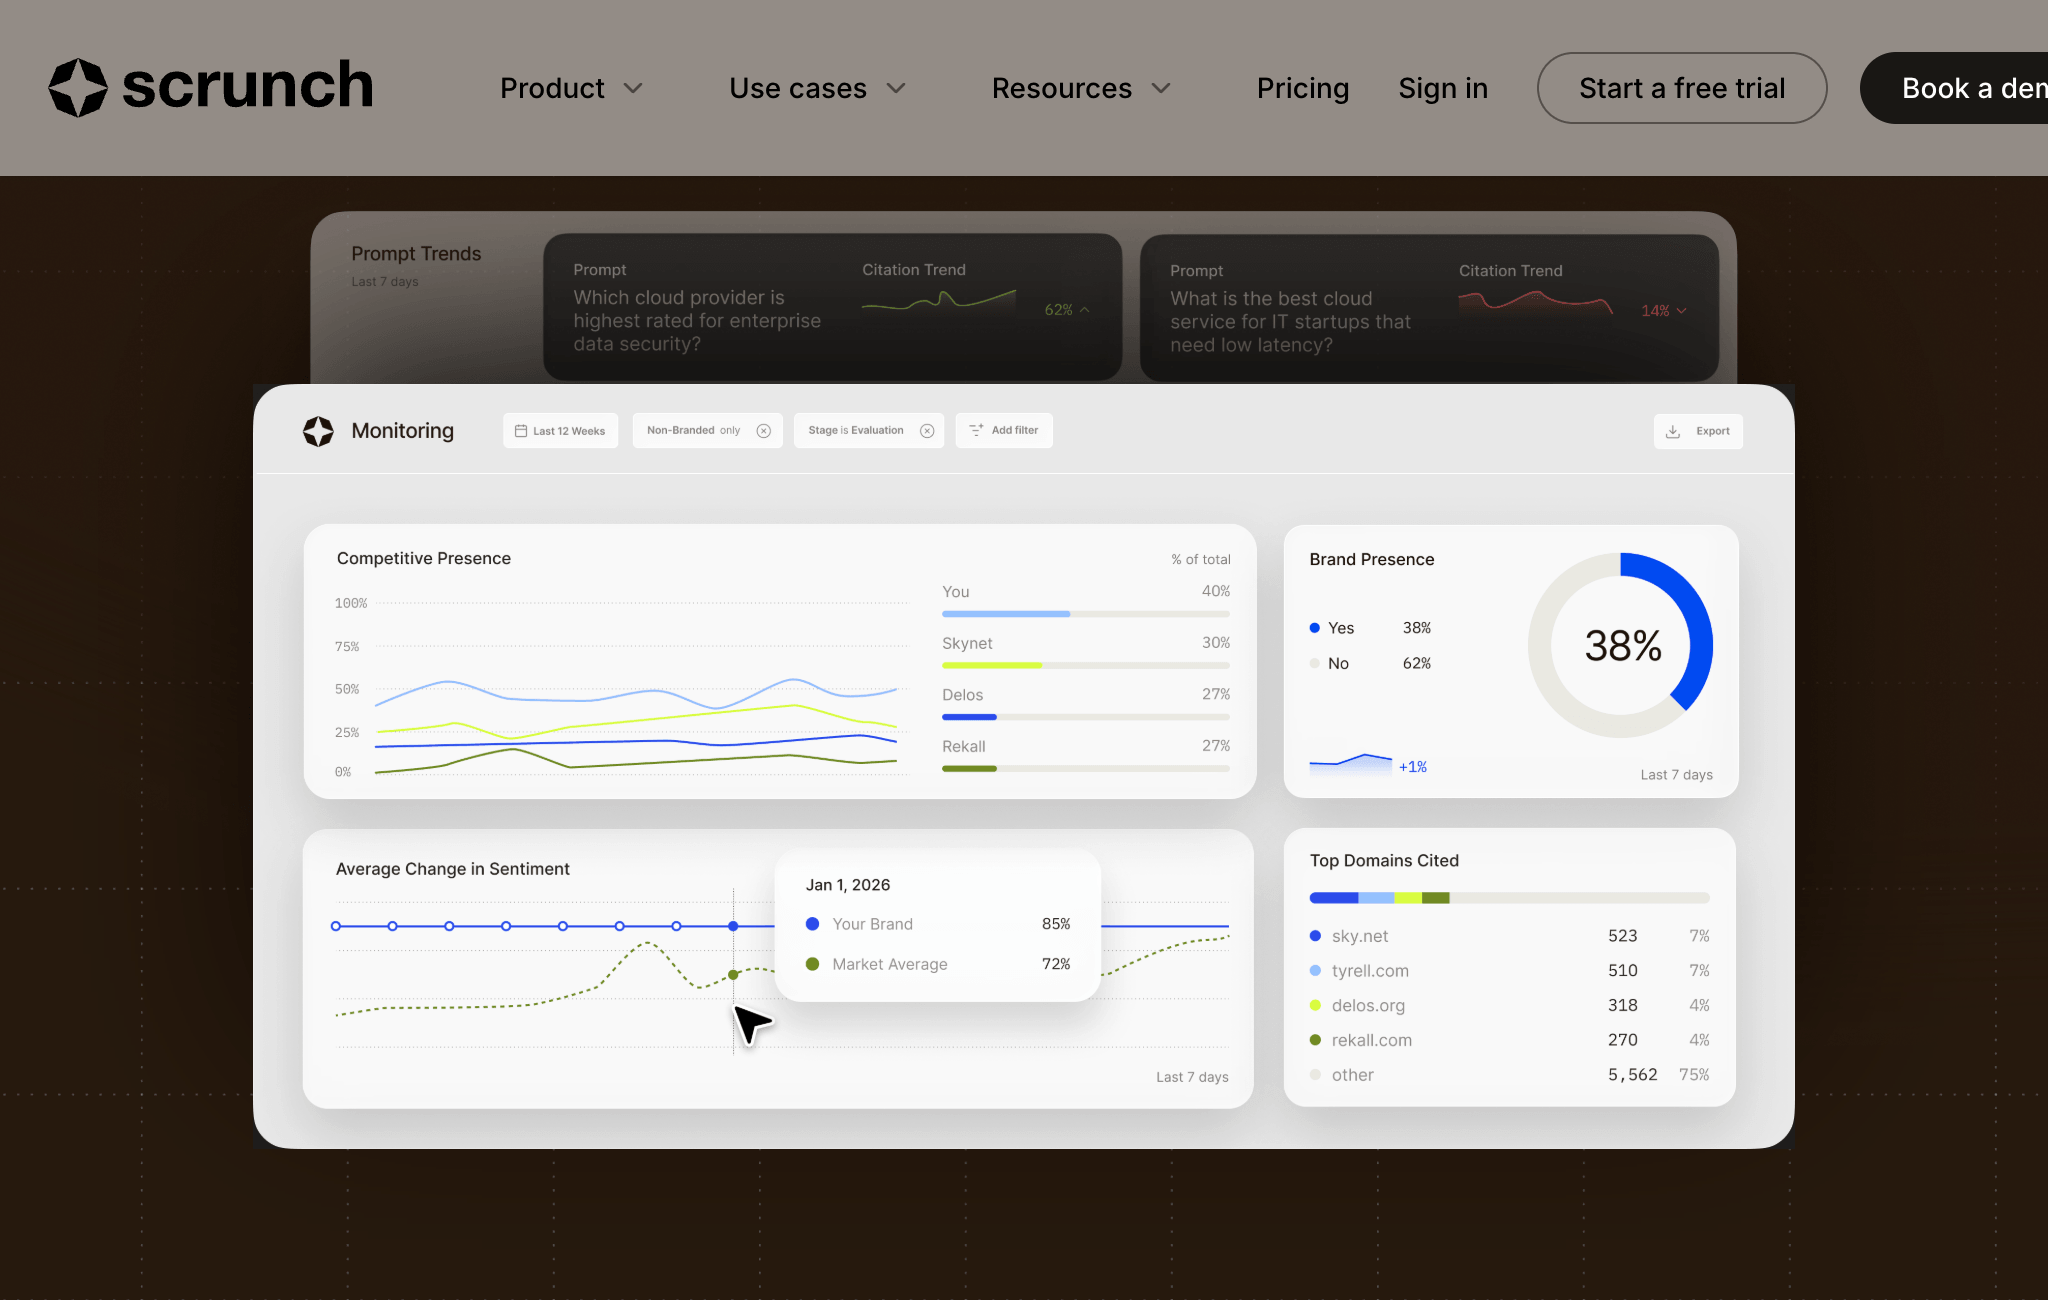Click the filter icon beside Add filter
Screen dimensions: 2048x1300
pos(976,430)
